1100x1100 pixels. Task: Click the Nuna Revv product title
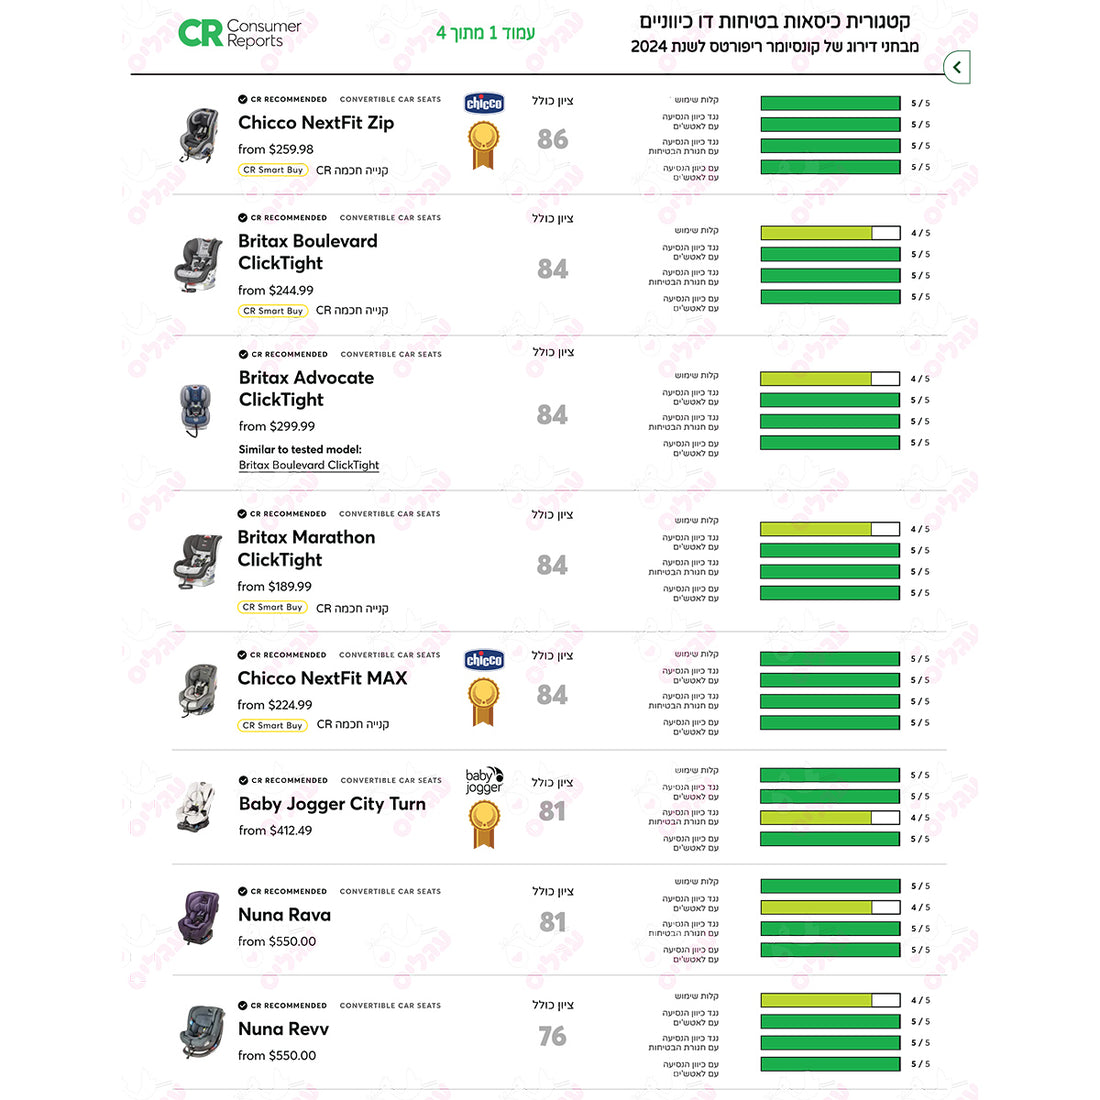coord(283,1029)
